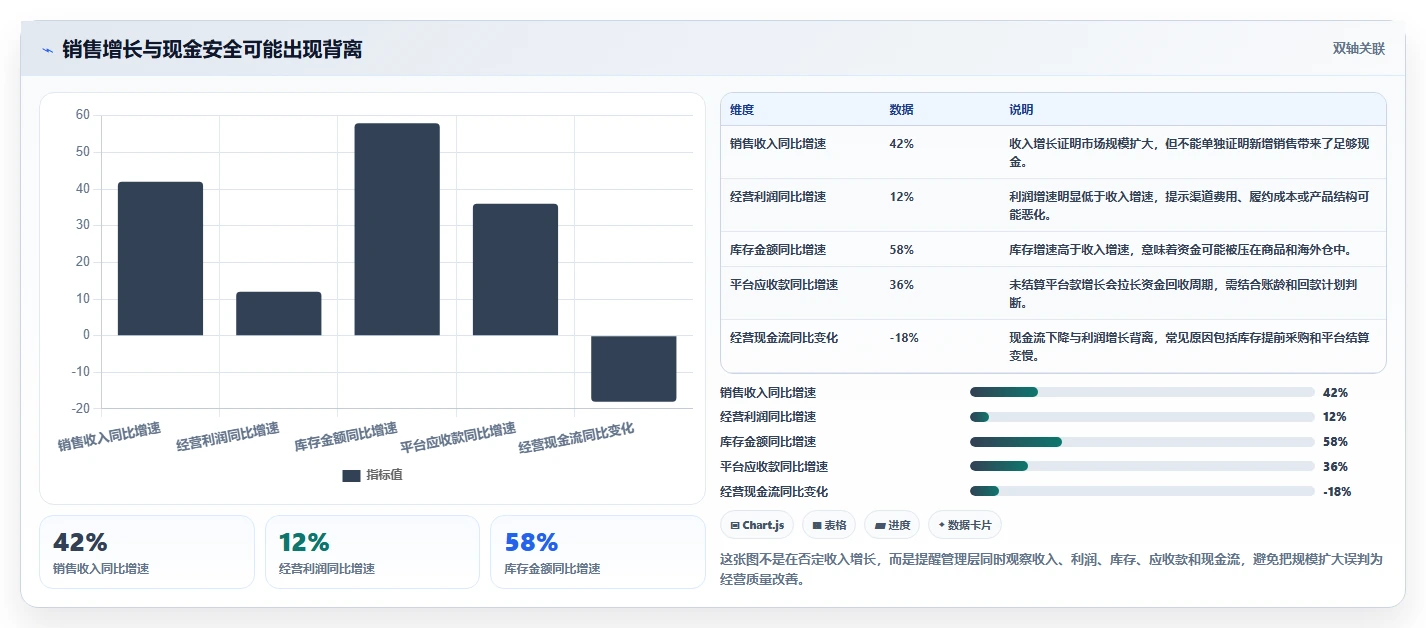Viewport: 1426px width, 628px height.
Task: Click the description starting 现金流下降与利润增长背离
Action: [1188, 347]
